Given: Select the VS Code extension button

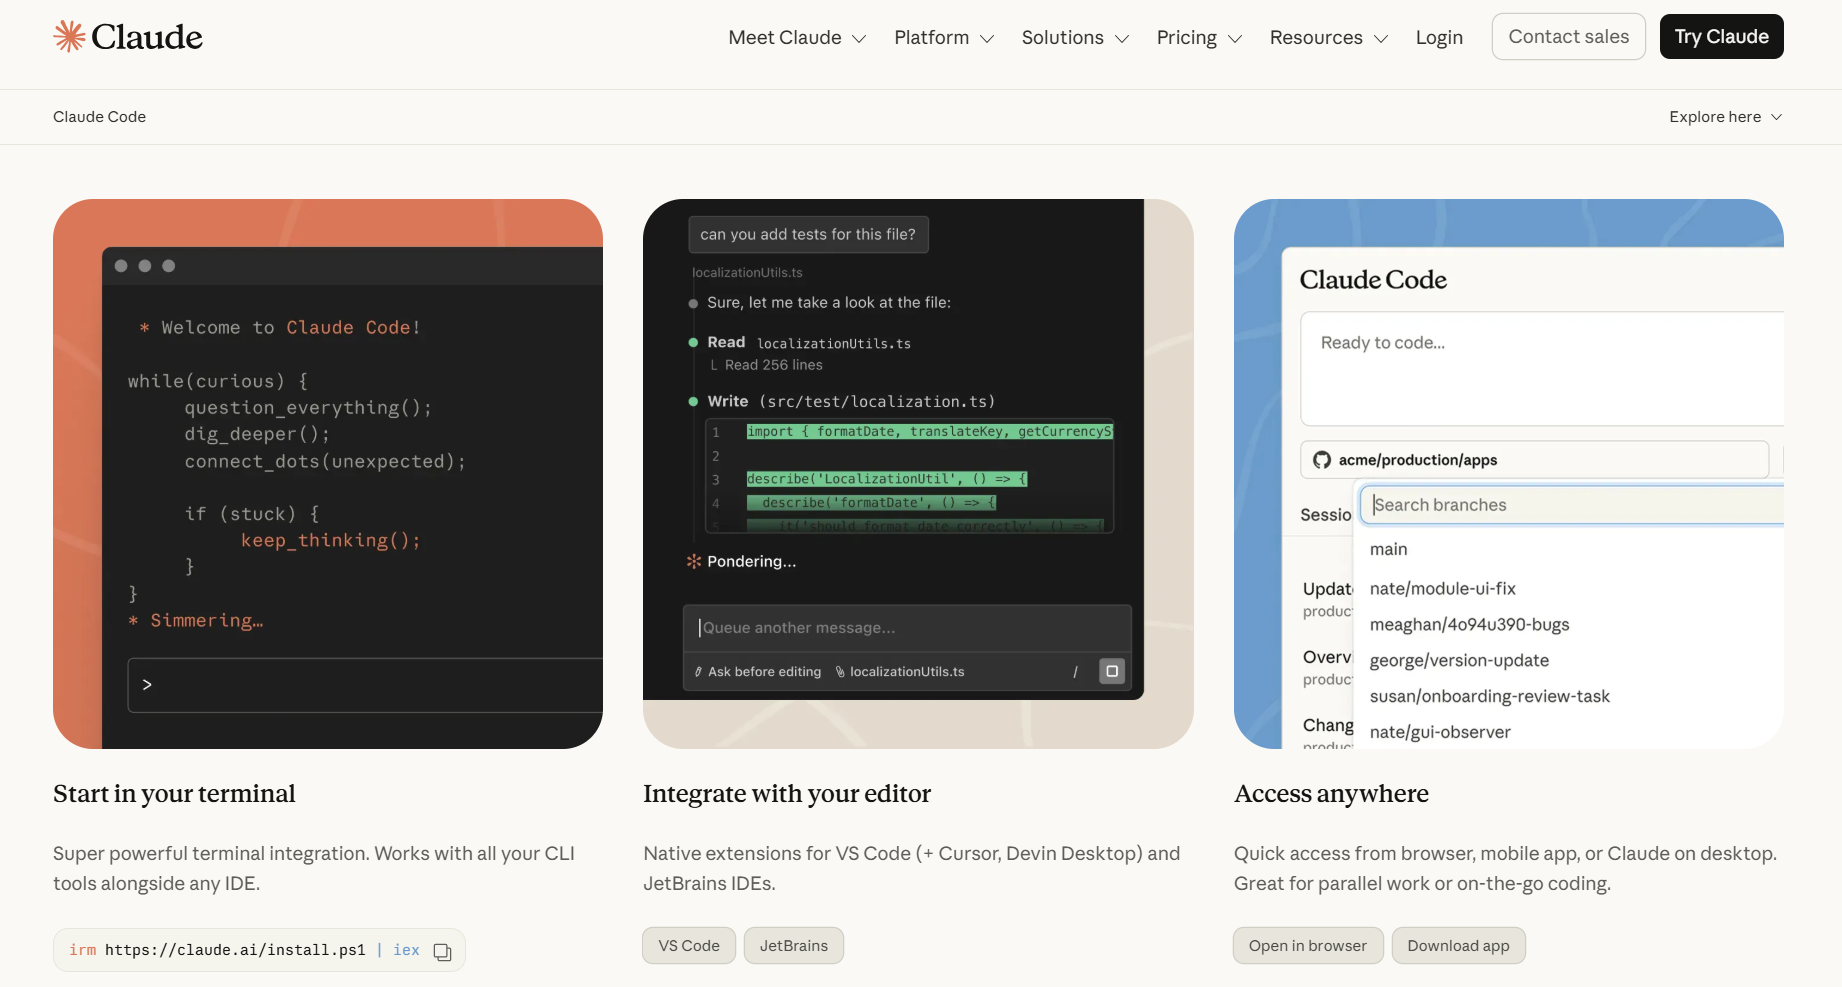Looking at the screenshot, I should pyautogui.click(x=689, y=946).
